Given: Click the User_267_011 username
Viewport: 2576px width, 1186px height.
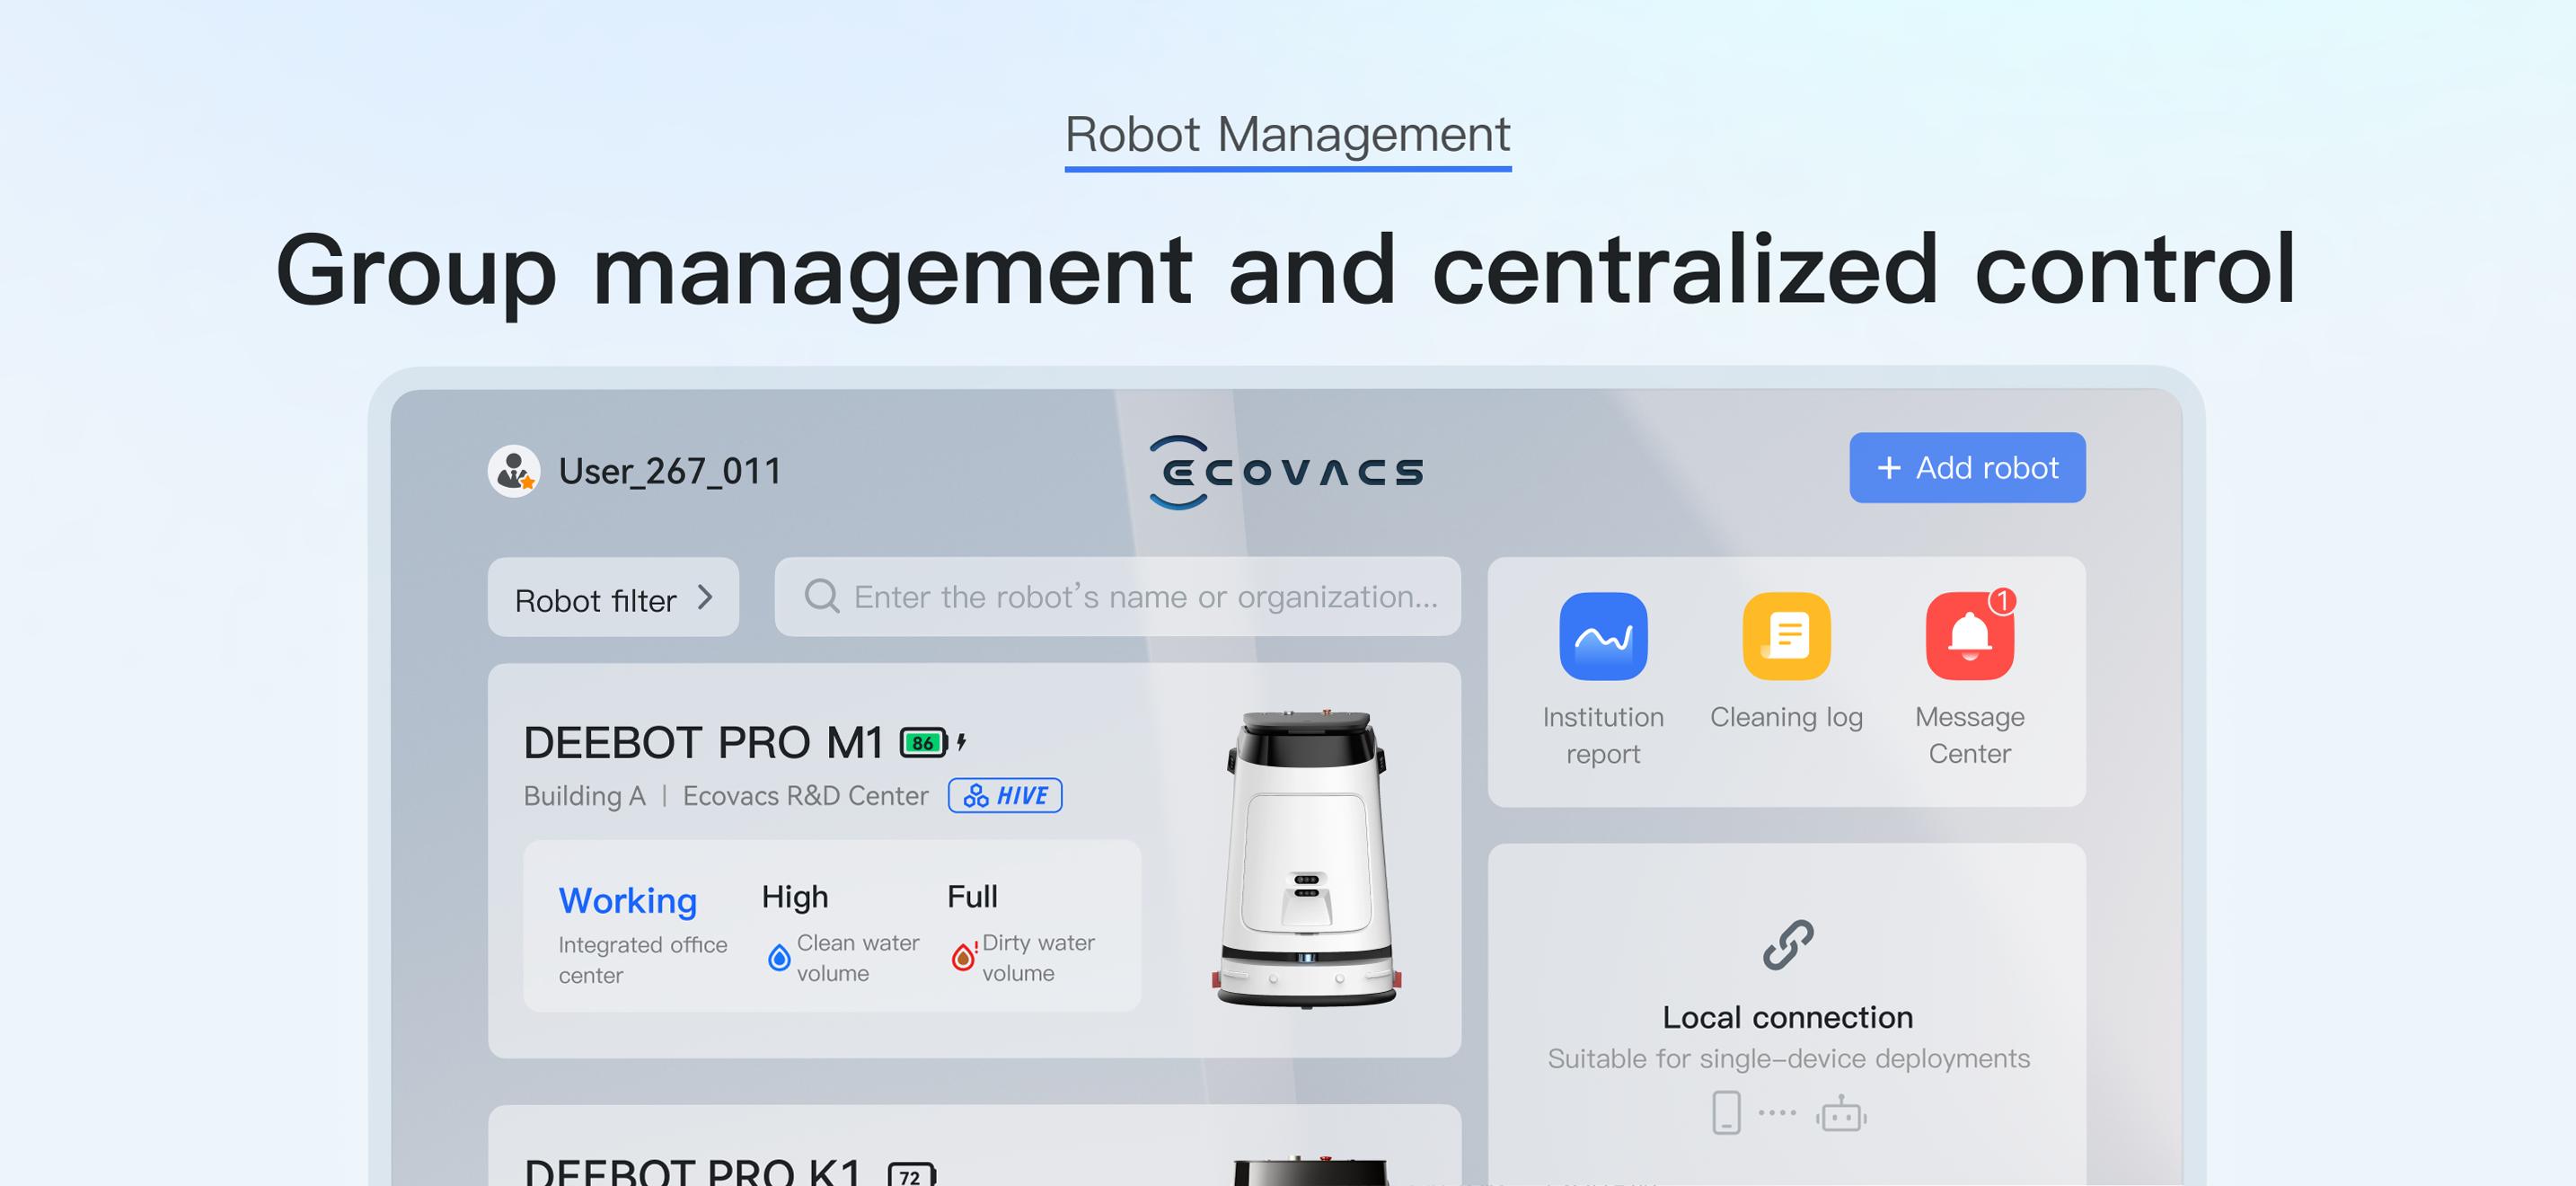Looking at the screenshot, I should pos(670,471).
